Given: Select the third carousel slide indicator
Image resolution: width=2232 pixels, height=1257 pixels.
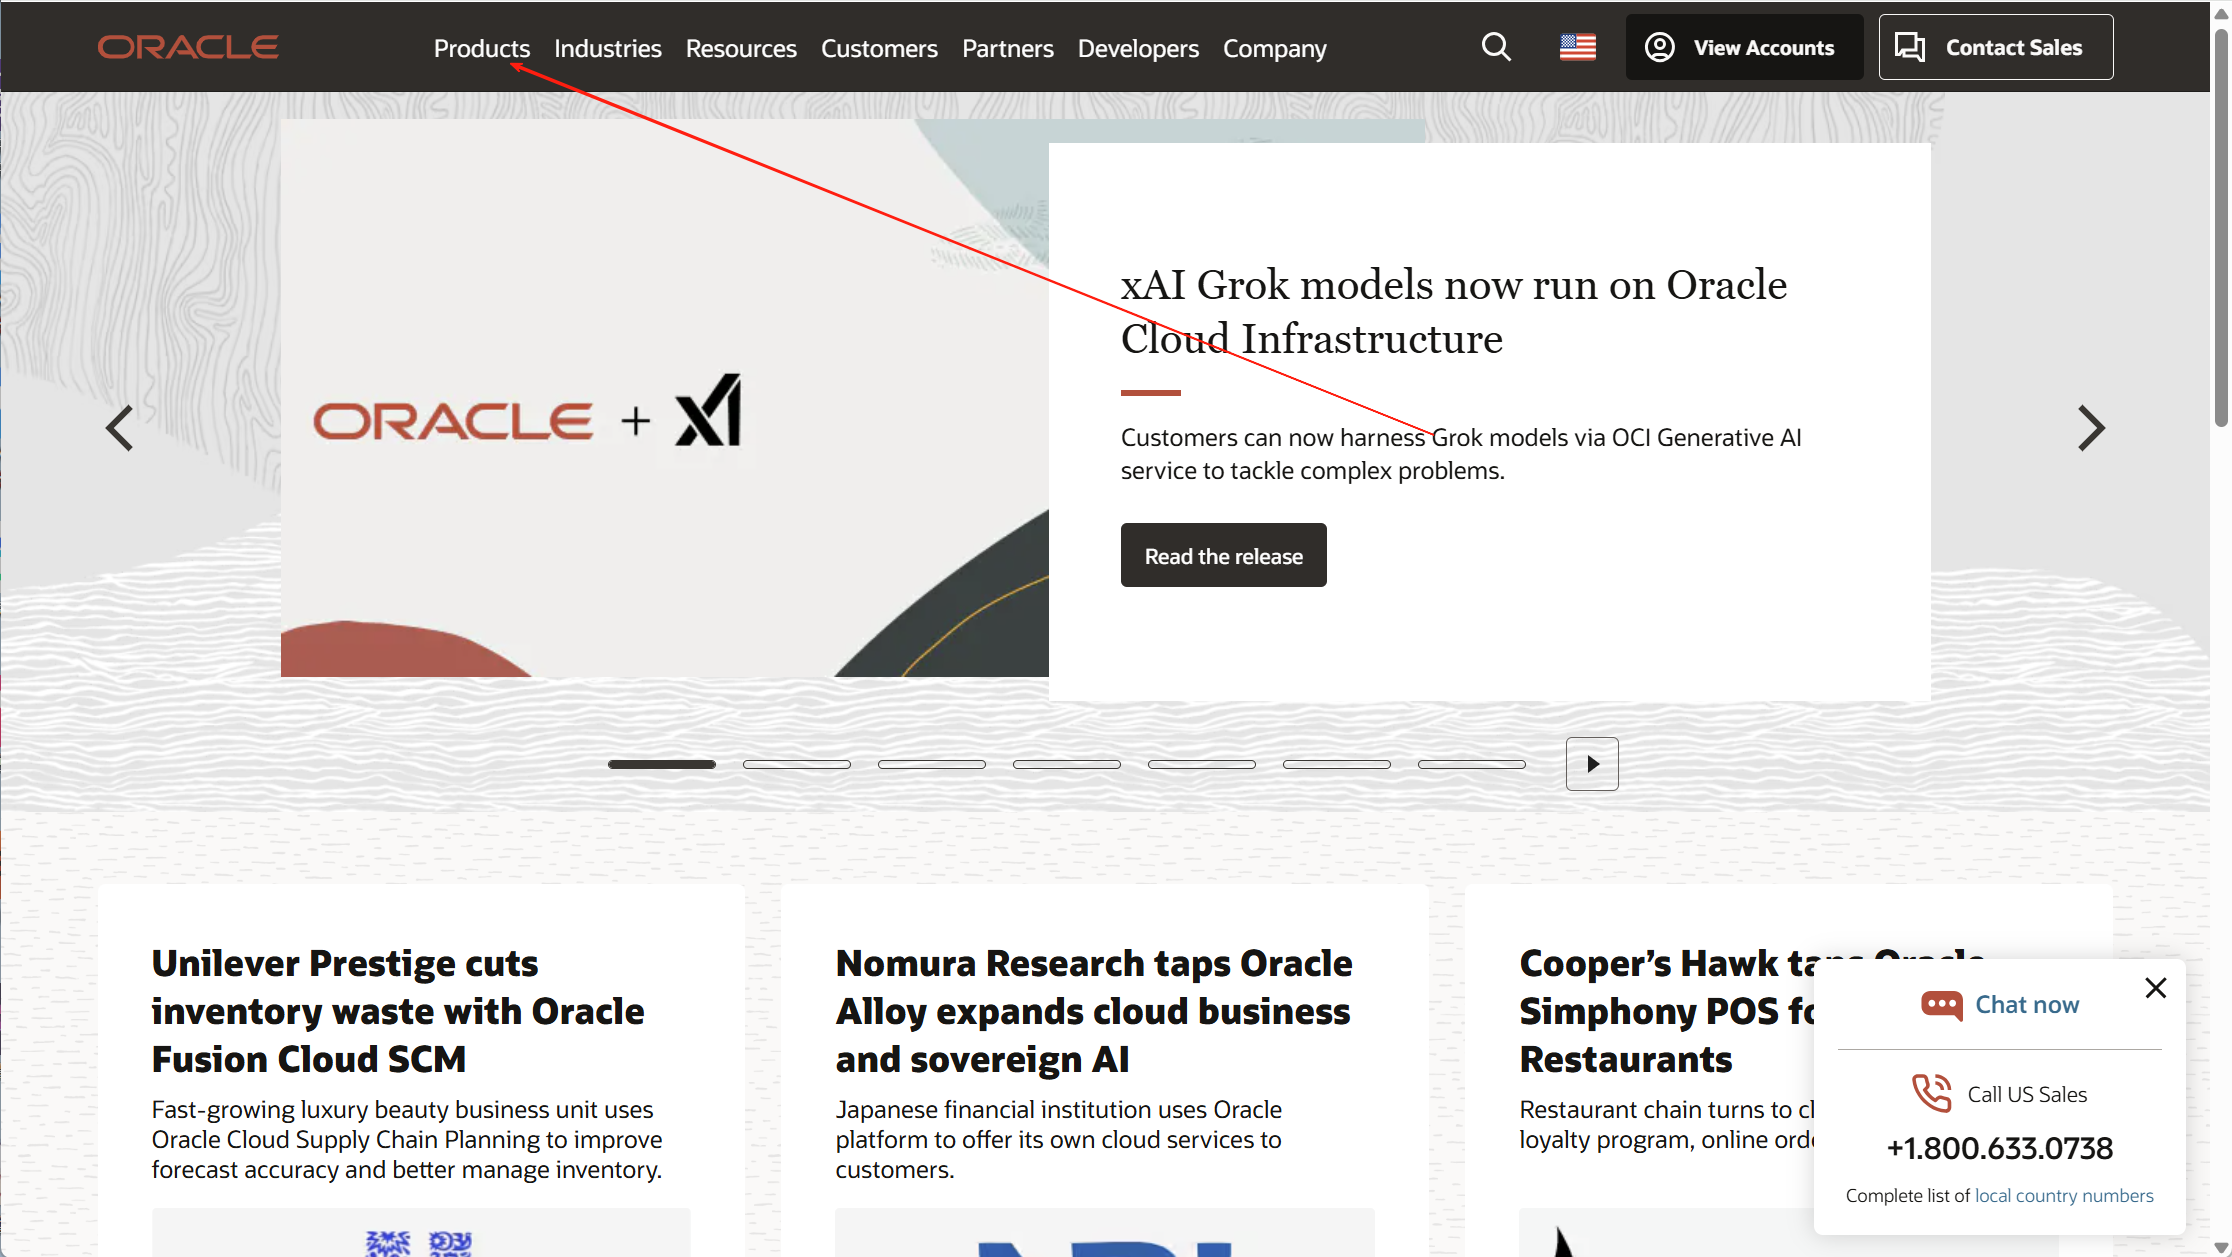Looking at the screenshot, I should 932,764.
